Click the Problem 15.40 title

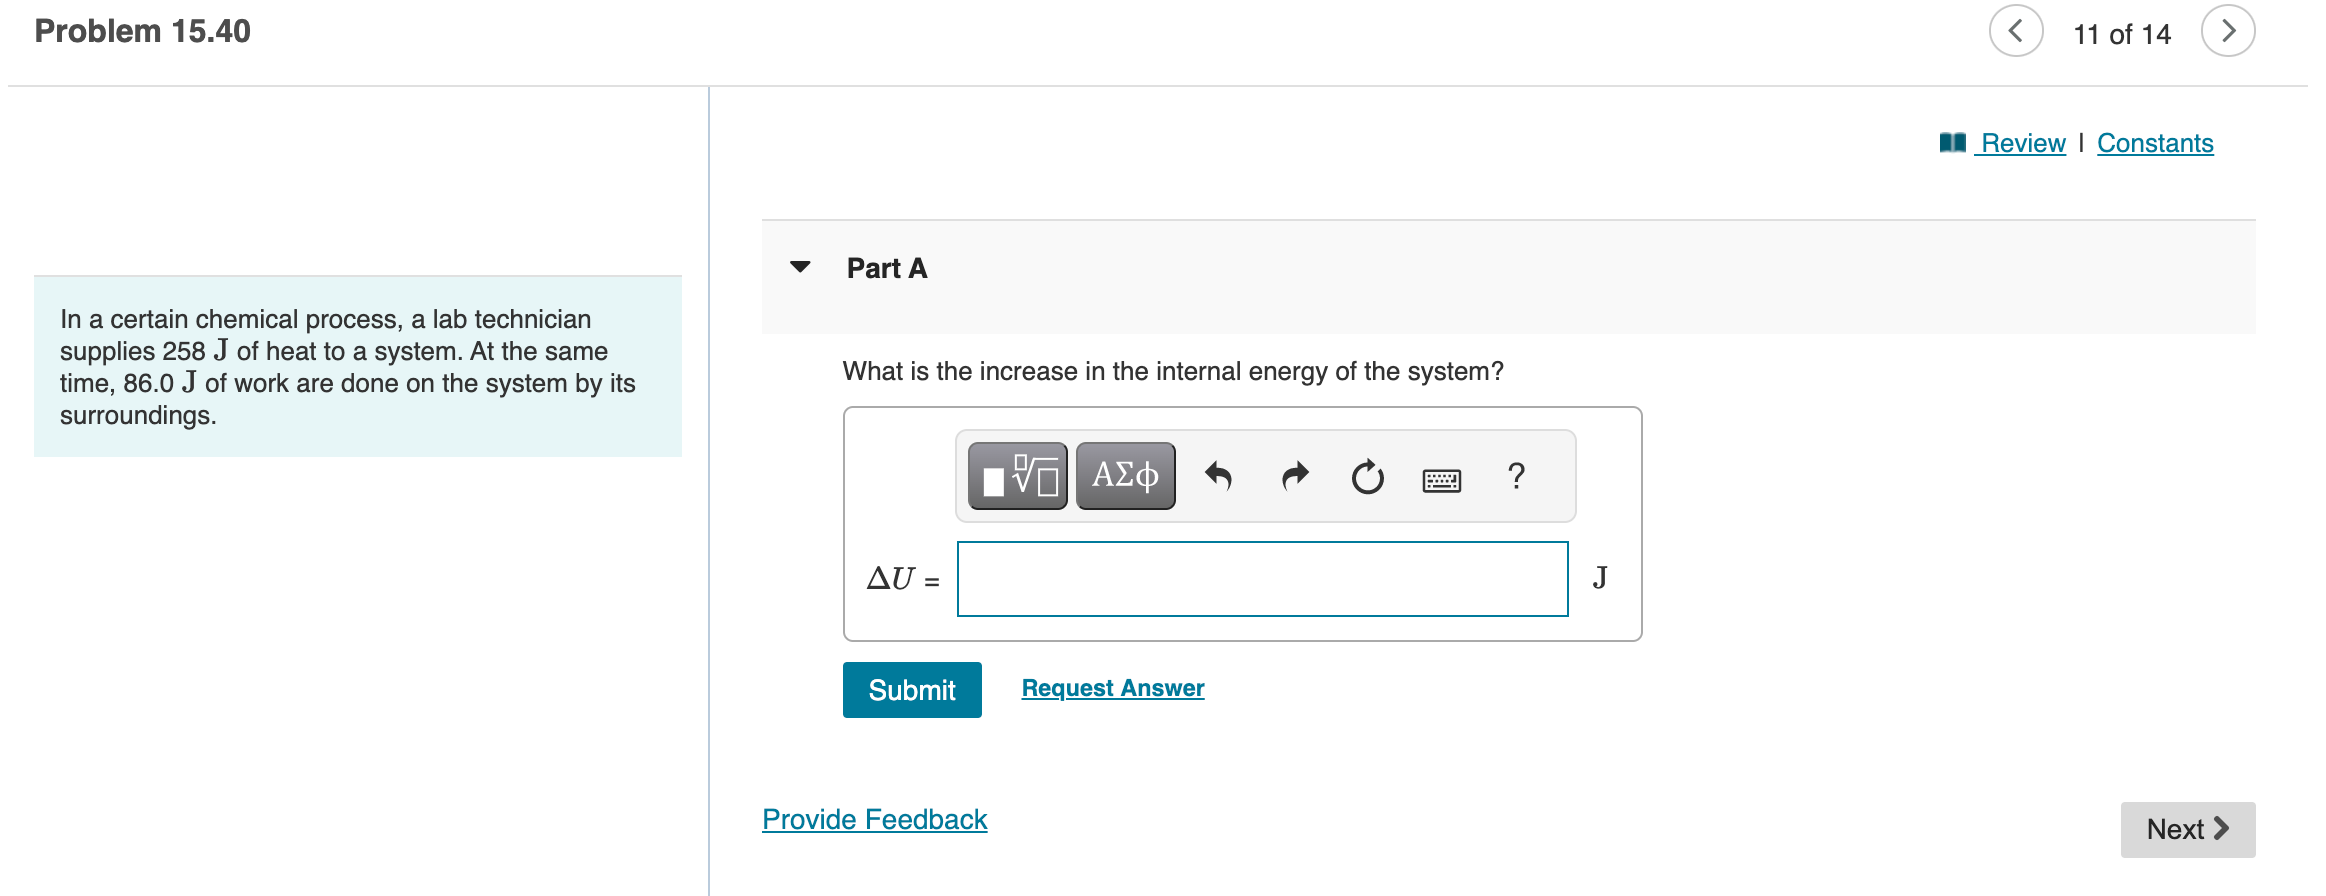pos(140,31)
